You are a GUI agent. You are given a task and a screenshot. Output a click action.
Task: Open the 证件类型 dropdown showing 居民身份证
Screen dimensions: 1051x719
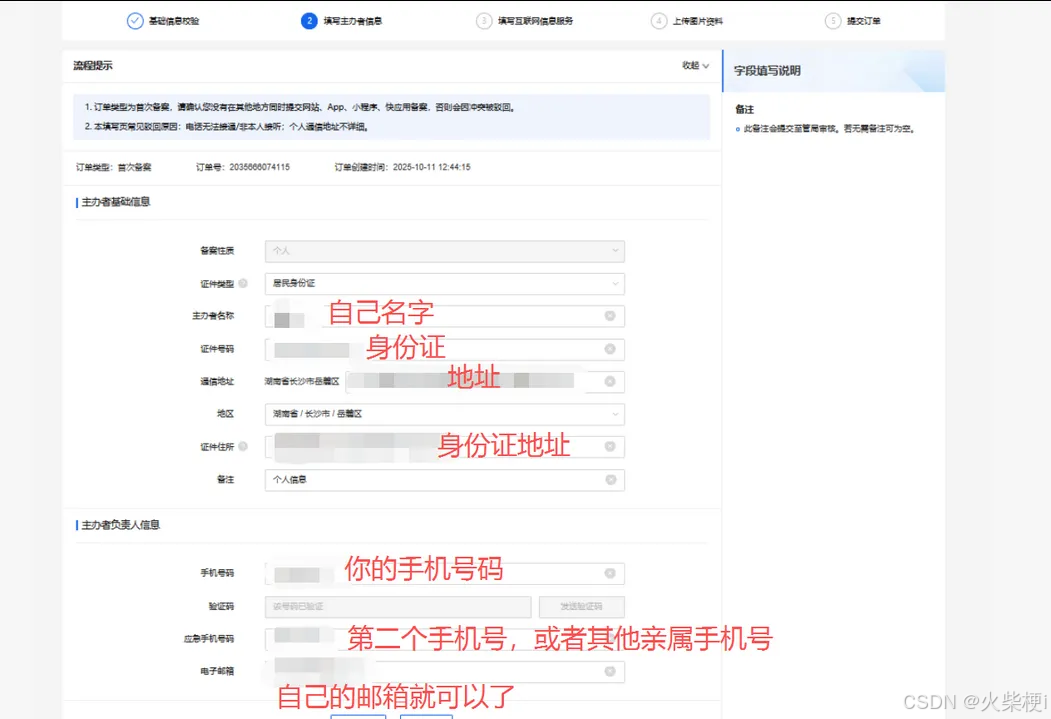(x=444, y=283)
